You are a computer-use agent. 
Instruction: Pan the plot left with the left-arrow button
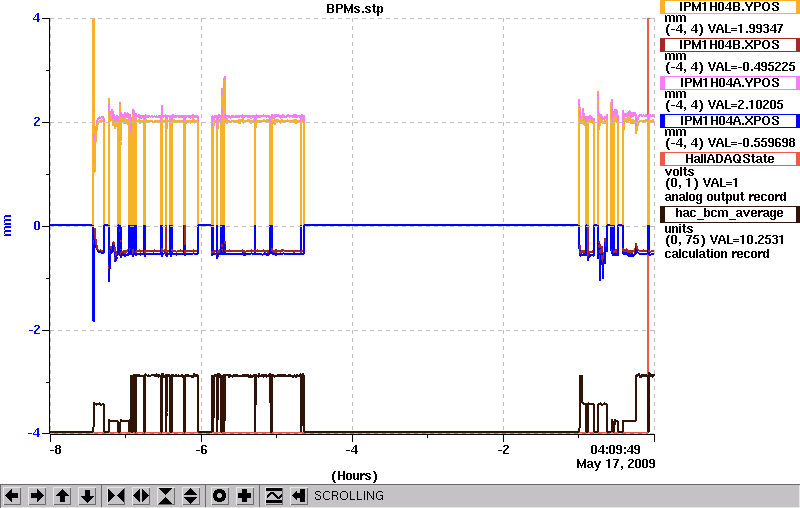(12, 496)
